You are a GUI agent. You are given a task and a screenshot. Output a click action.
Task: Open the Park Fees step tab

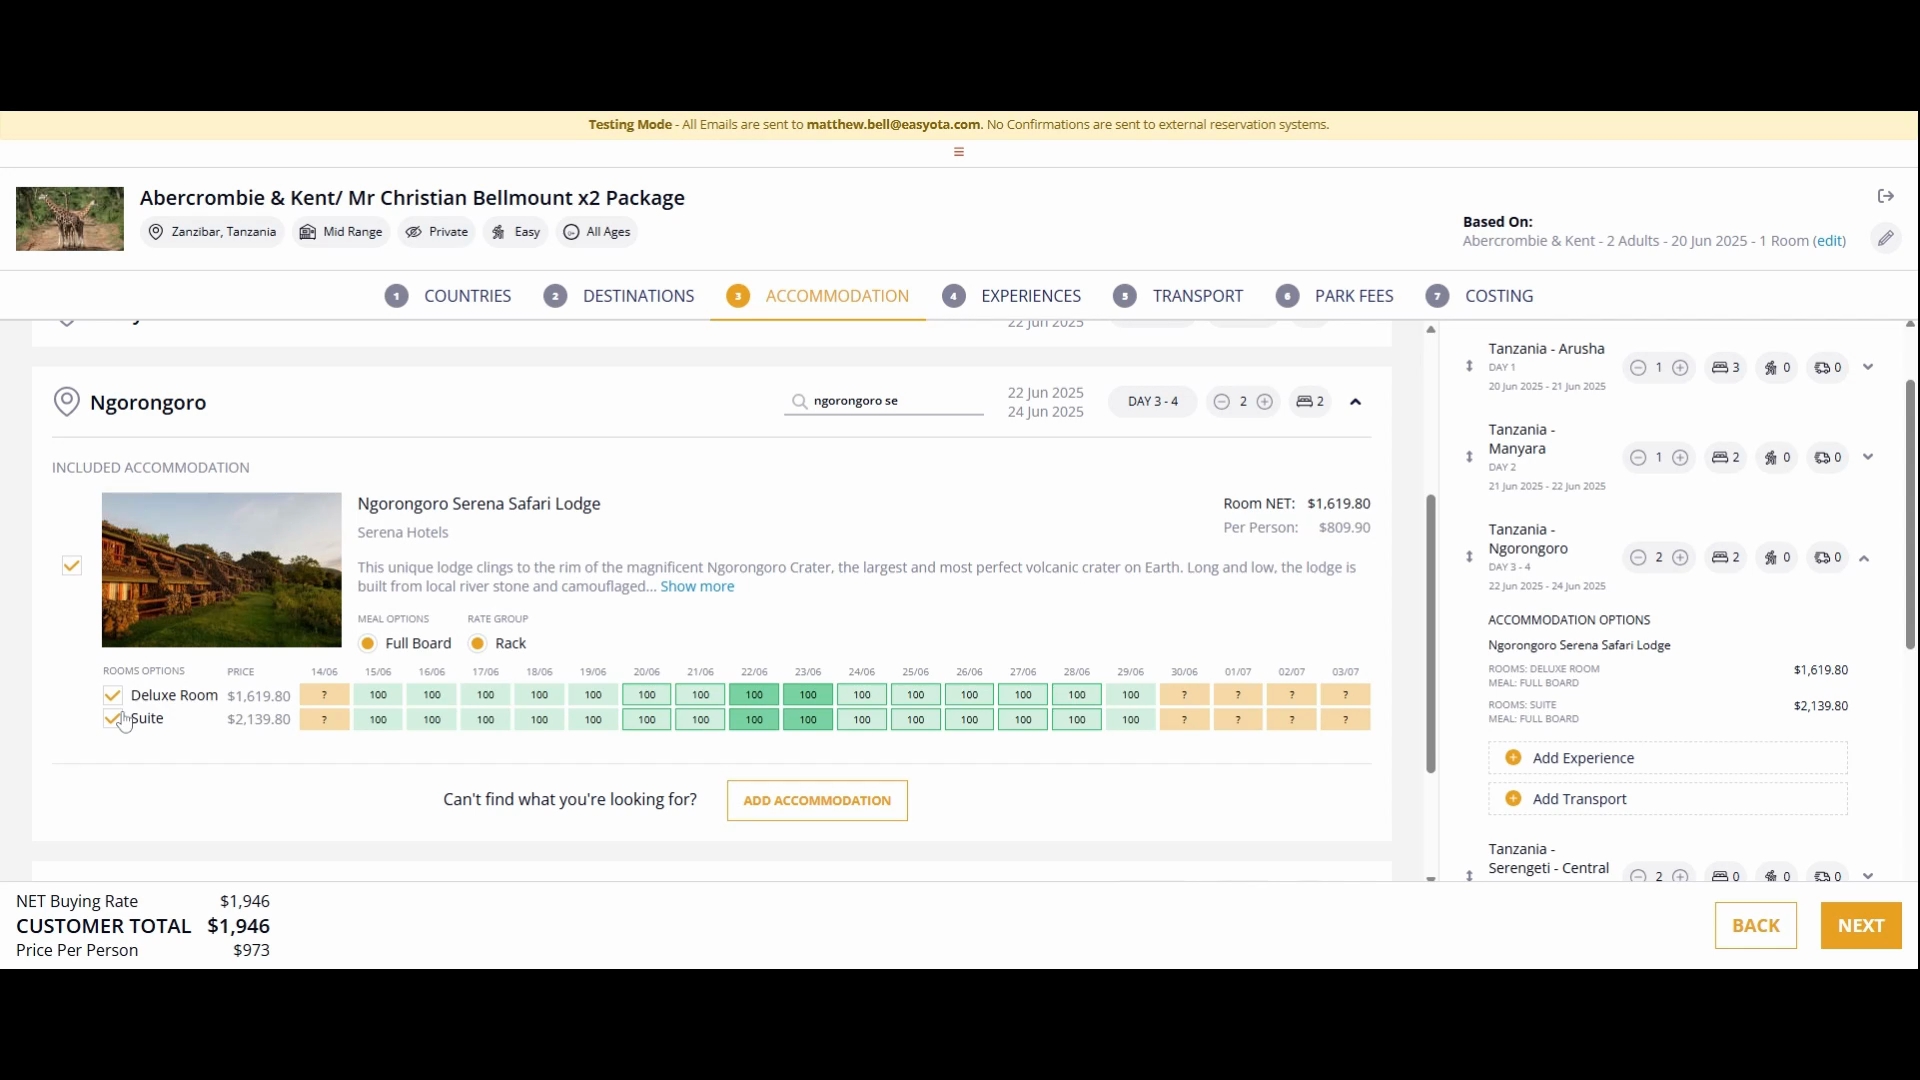(1335, 296)
